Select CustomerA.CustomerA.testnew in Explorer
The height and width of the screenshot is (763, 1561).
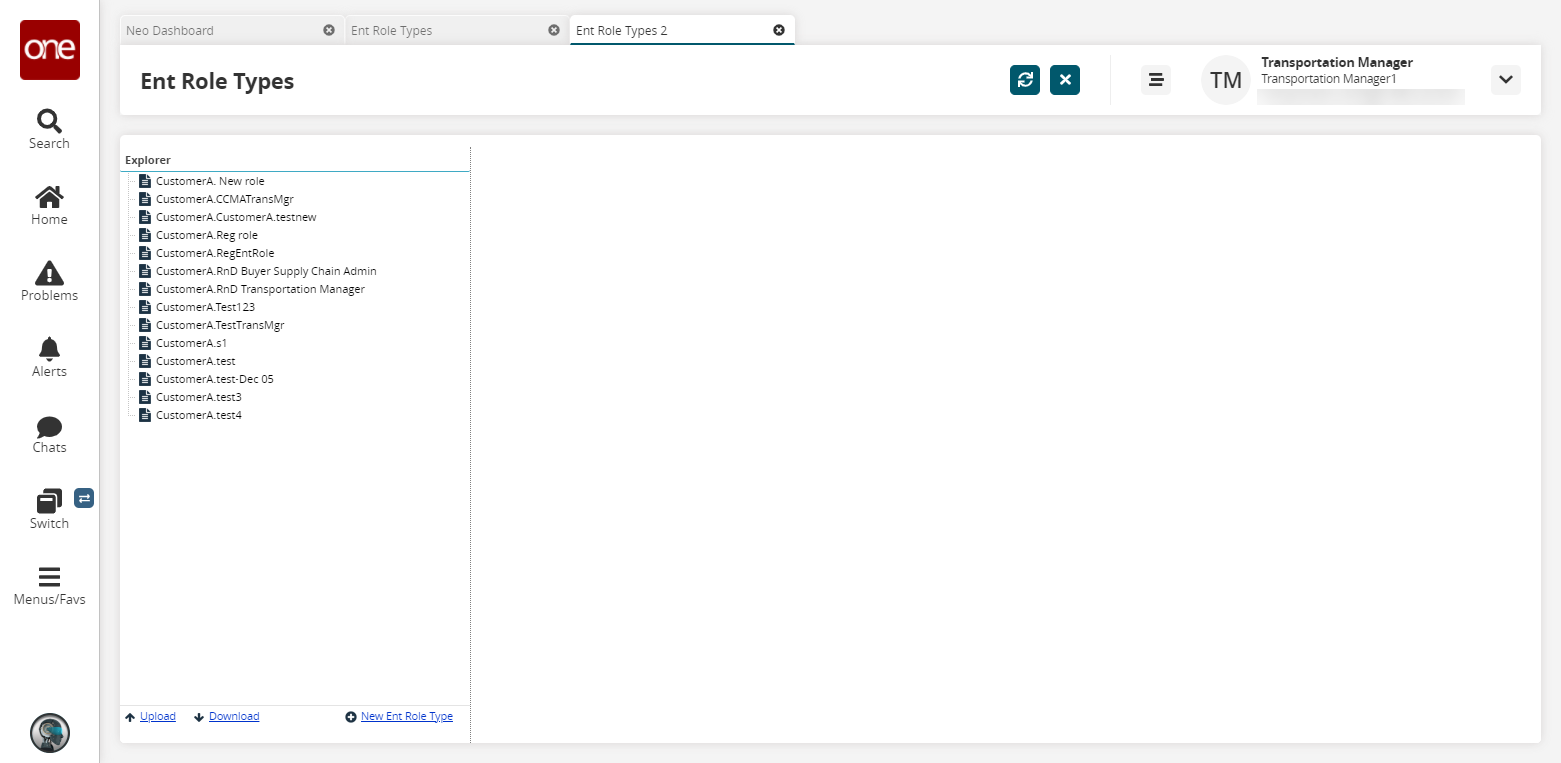236,217
